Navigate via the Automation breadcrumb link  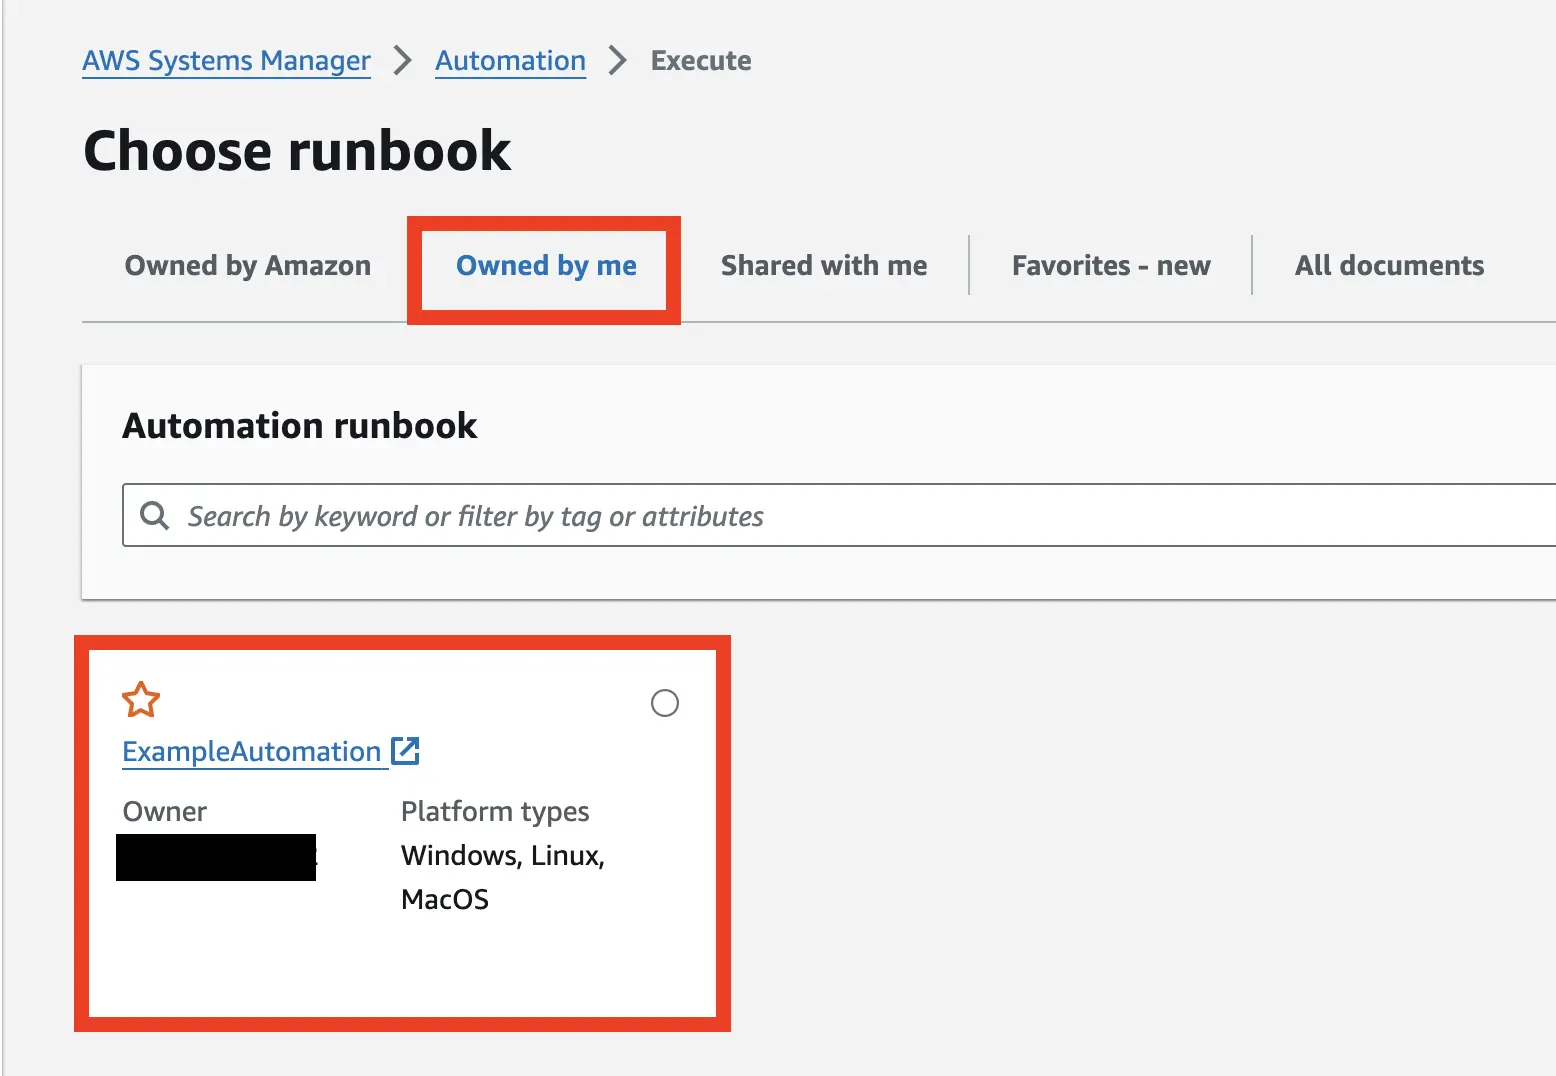tap(510, 60)
